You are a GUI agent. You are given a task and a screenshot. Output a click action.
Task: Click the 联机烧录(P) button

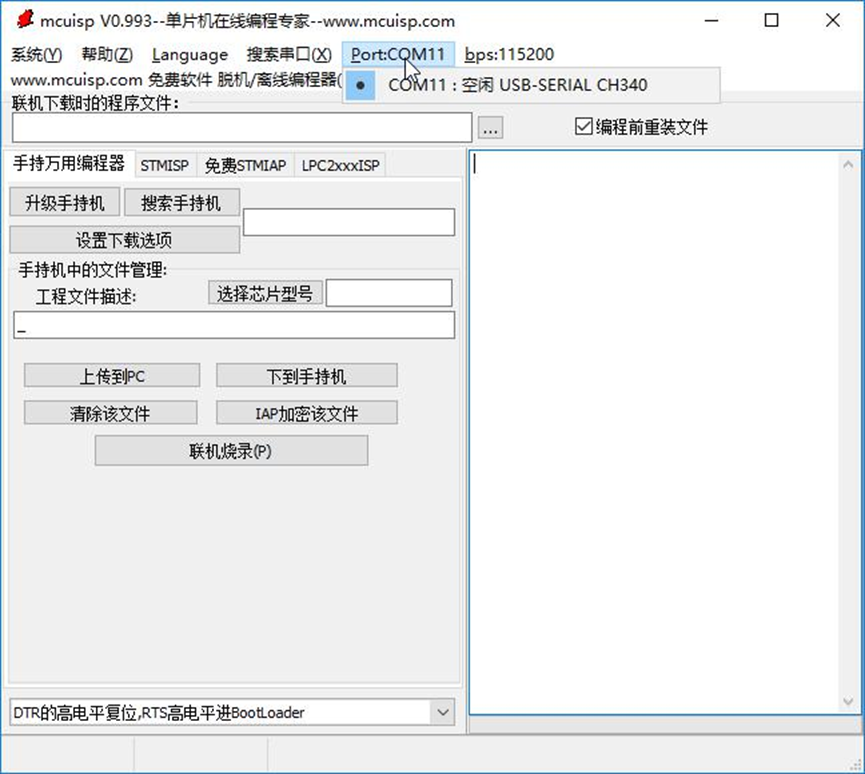point(231,451)
